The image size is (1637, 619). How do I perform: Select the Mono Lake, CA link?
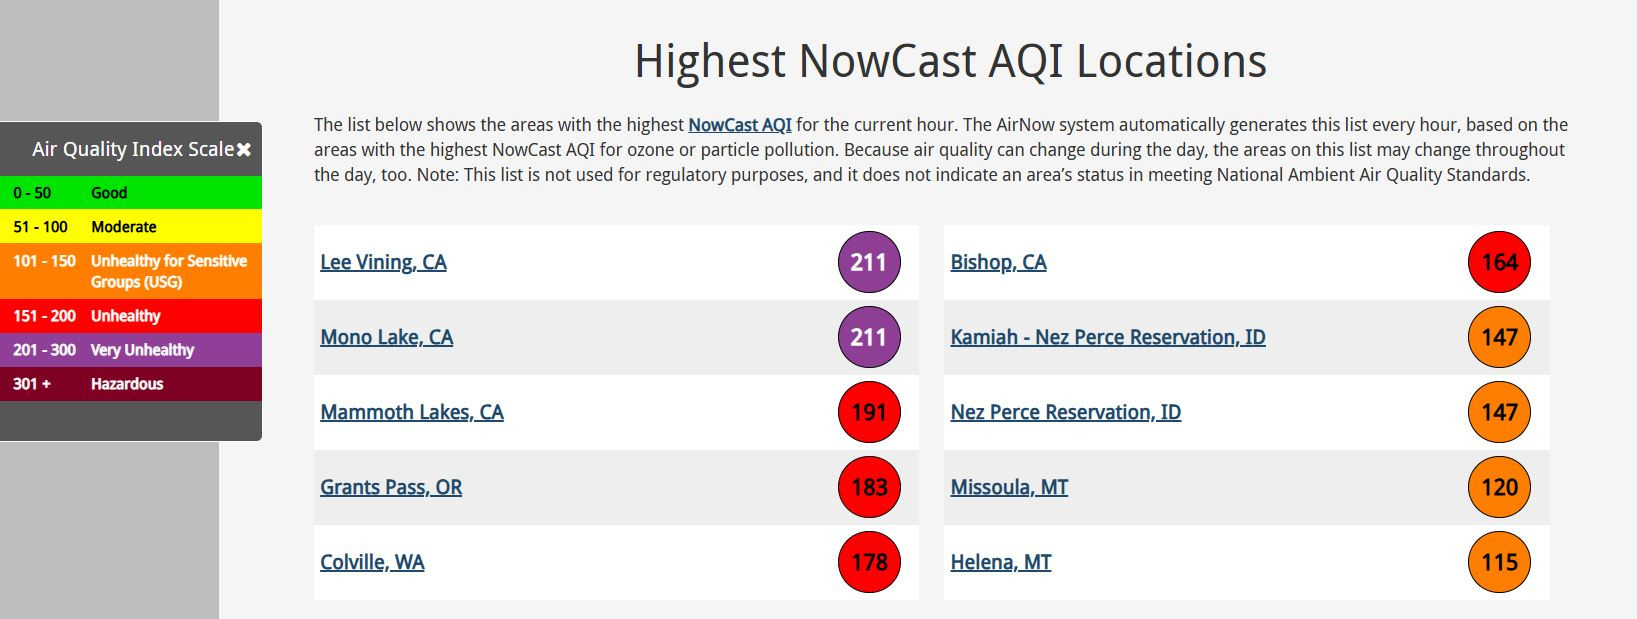pyautogui.click(x=386, y=337)
